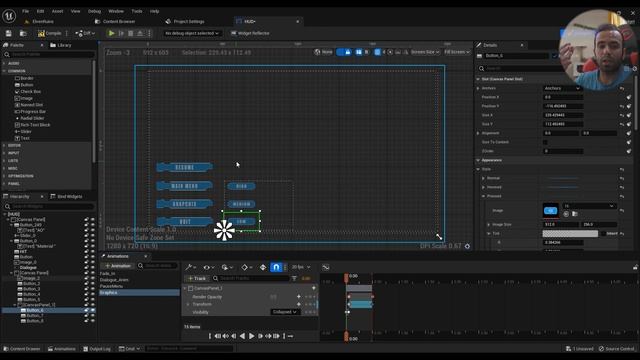Start simulation with the green Play icon

coord(111,33)
